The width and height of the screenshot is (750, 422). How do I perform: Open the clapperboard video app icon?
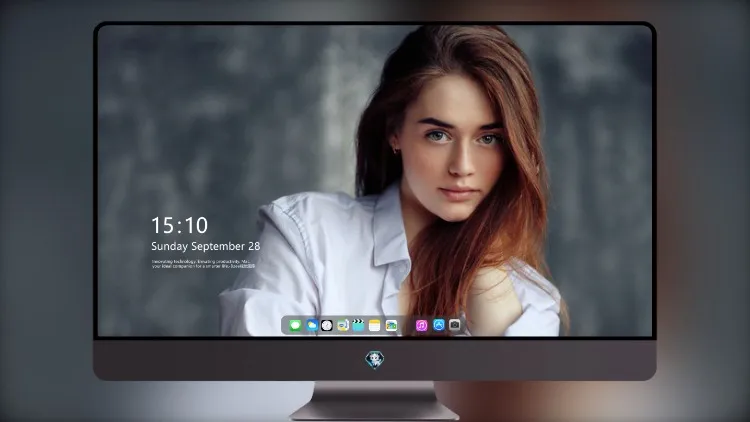click(x=358, y=325)
